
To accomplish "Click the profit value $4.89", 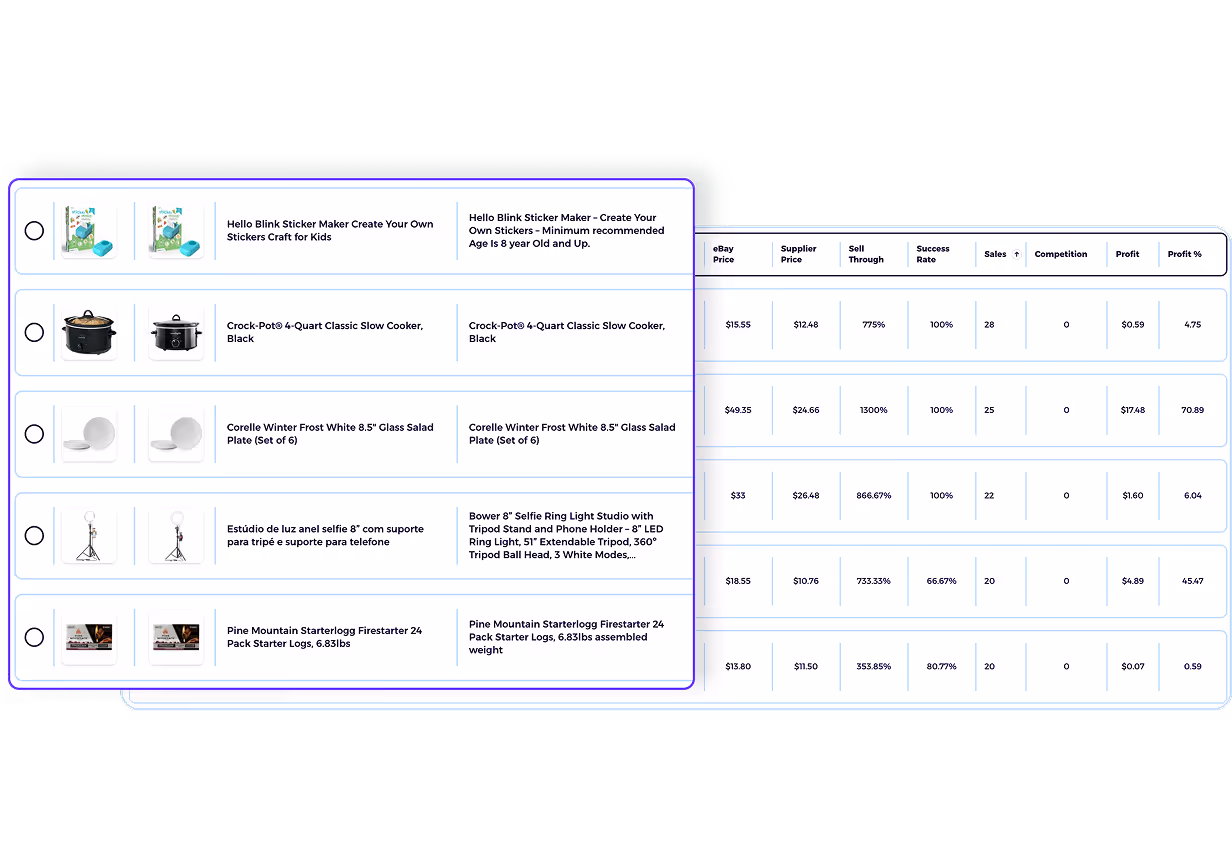I will (1133, 581).
